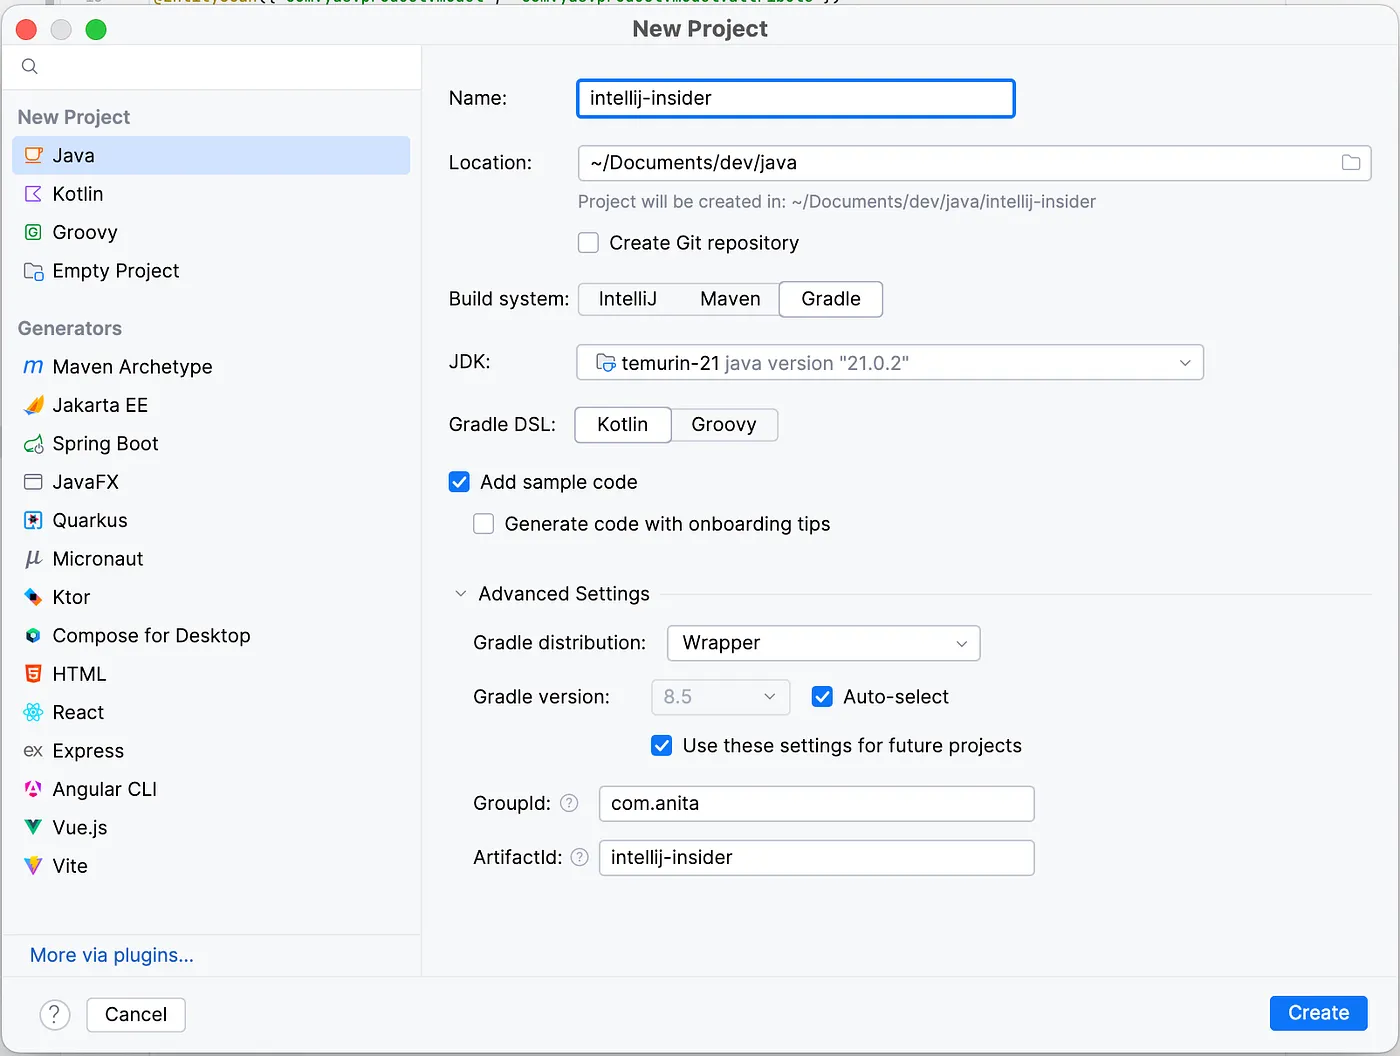Uncheck Add sample code
The width and height of the screenshot is (1400, 1056).
458,481
